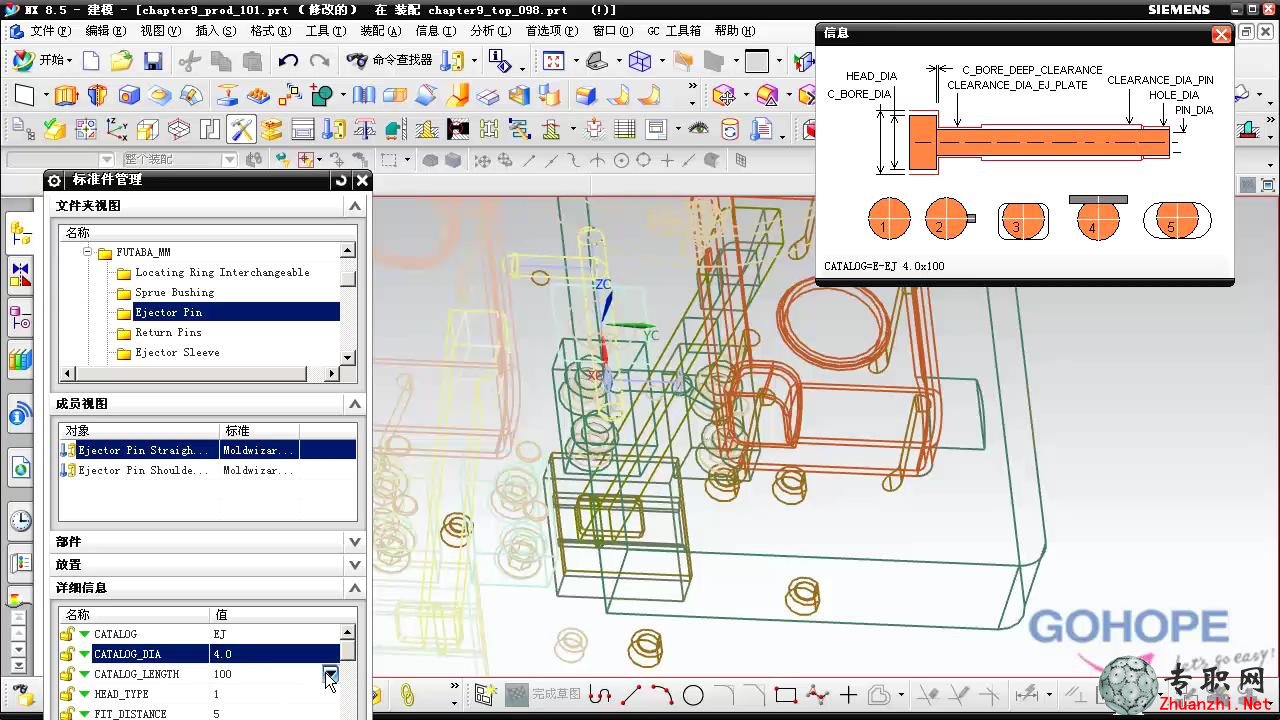Open the 插入(S) menu

pos(216,31)
